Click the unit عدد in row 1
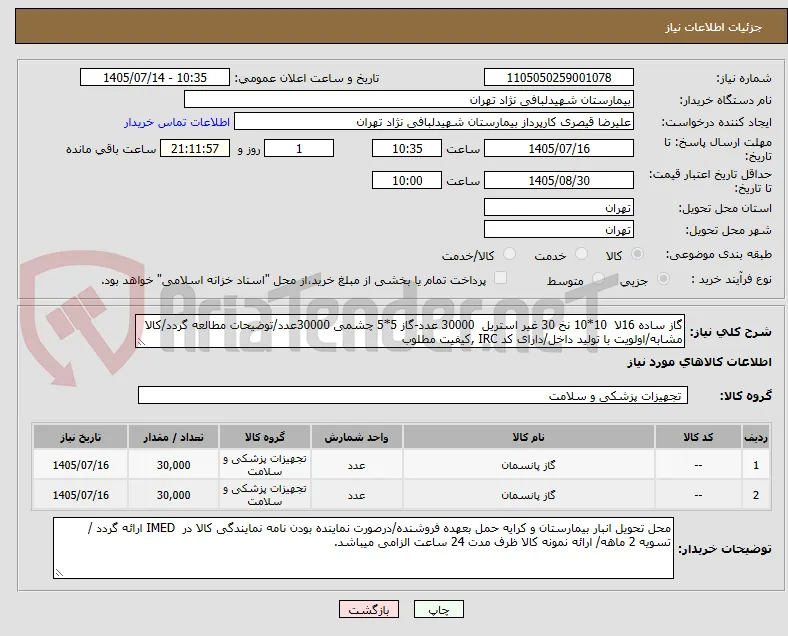Screen dimensions: 788x636 coord(356,466)
